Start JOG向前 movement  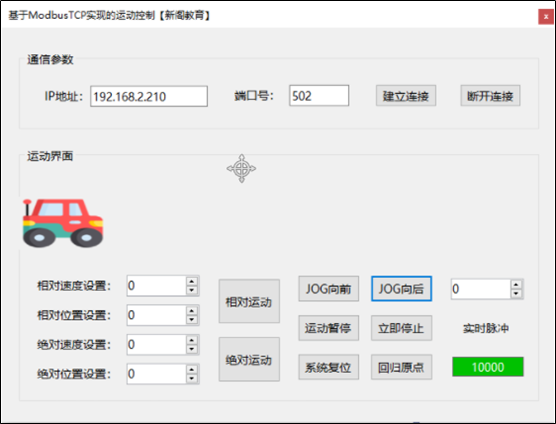coord(328,289)
